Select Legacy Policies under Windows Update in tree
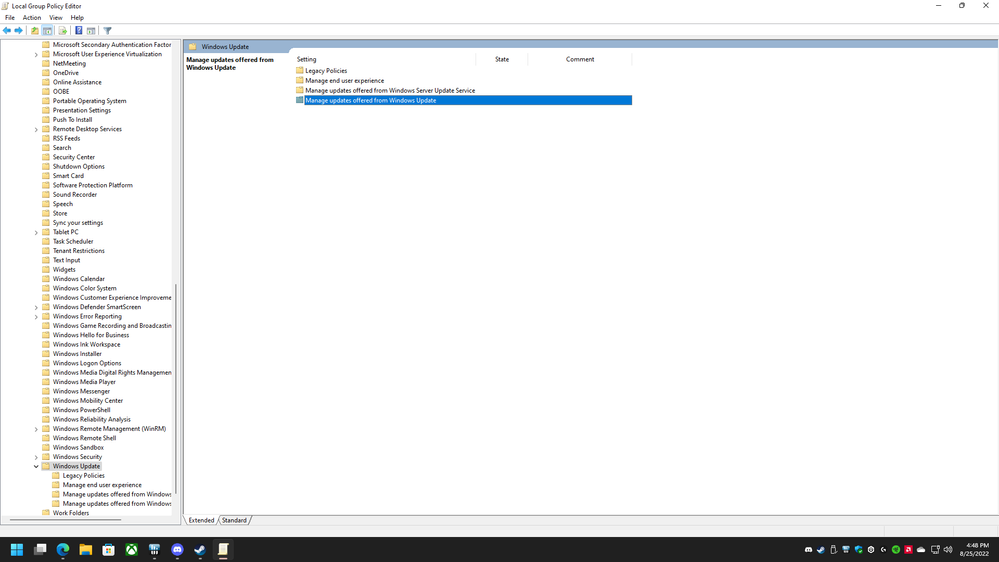 coord(83,475)
